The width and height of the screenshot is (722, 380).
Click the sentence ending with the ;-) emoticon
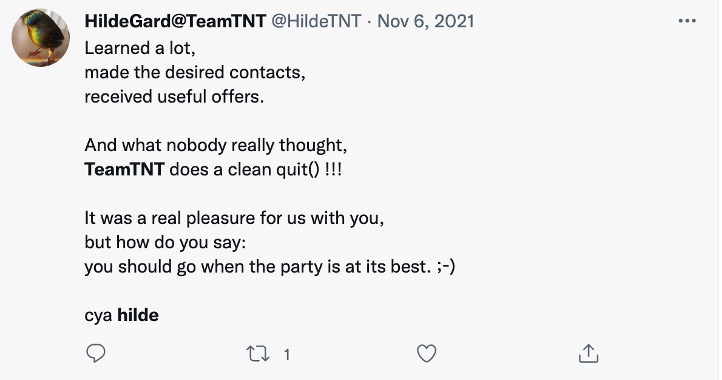point(270,267)
